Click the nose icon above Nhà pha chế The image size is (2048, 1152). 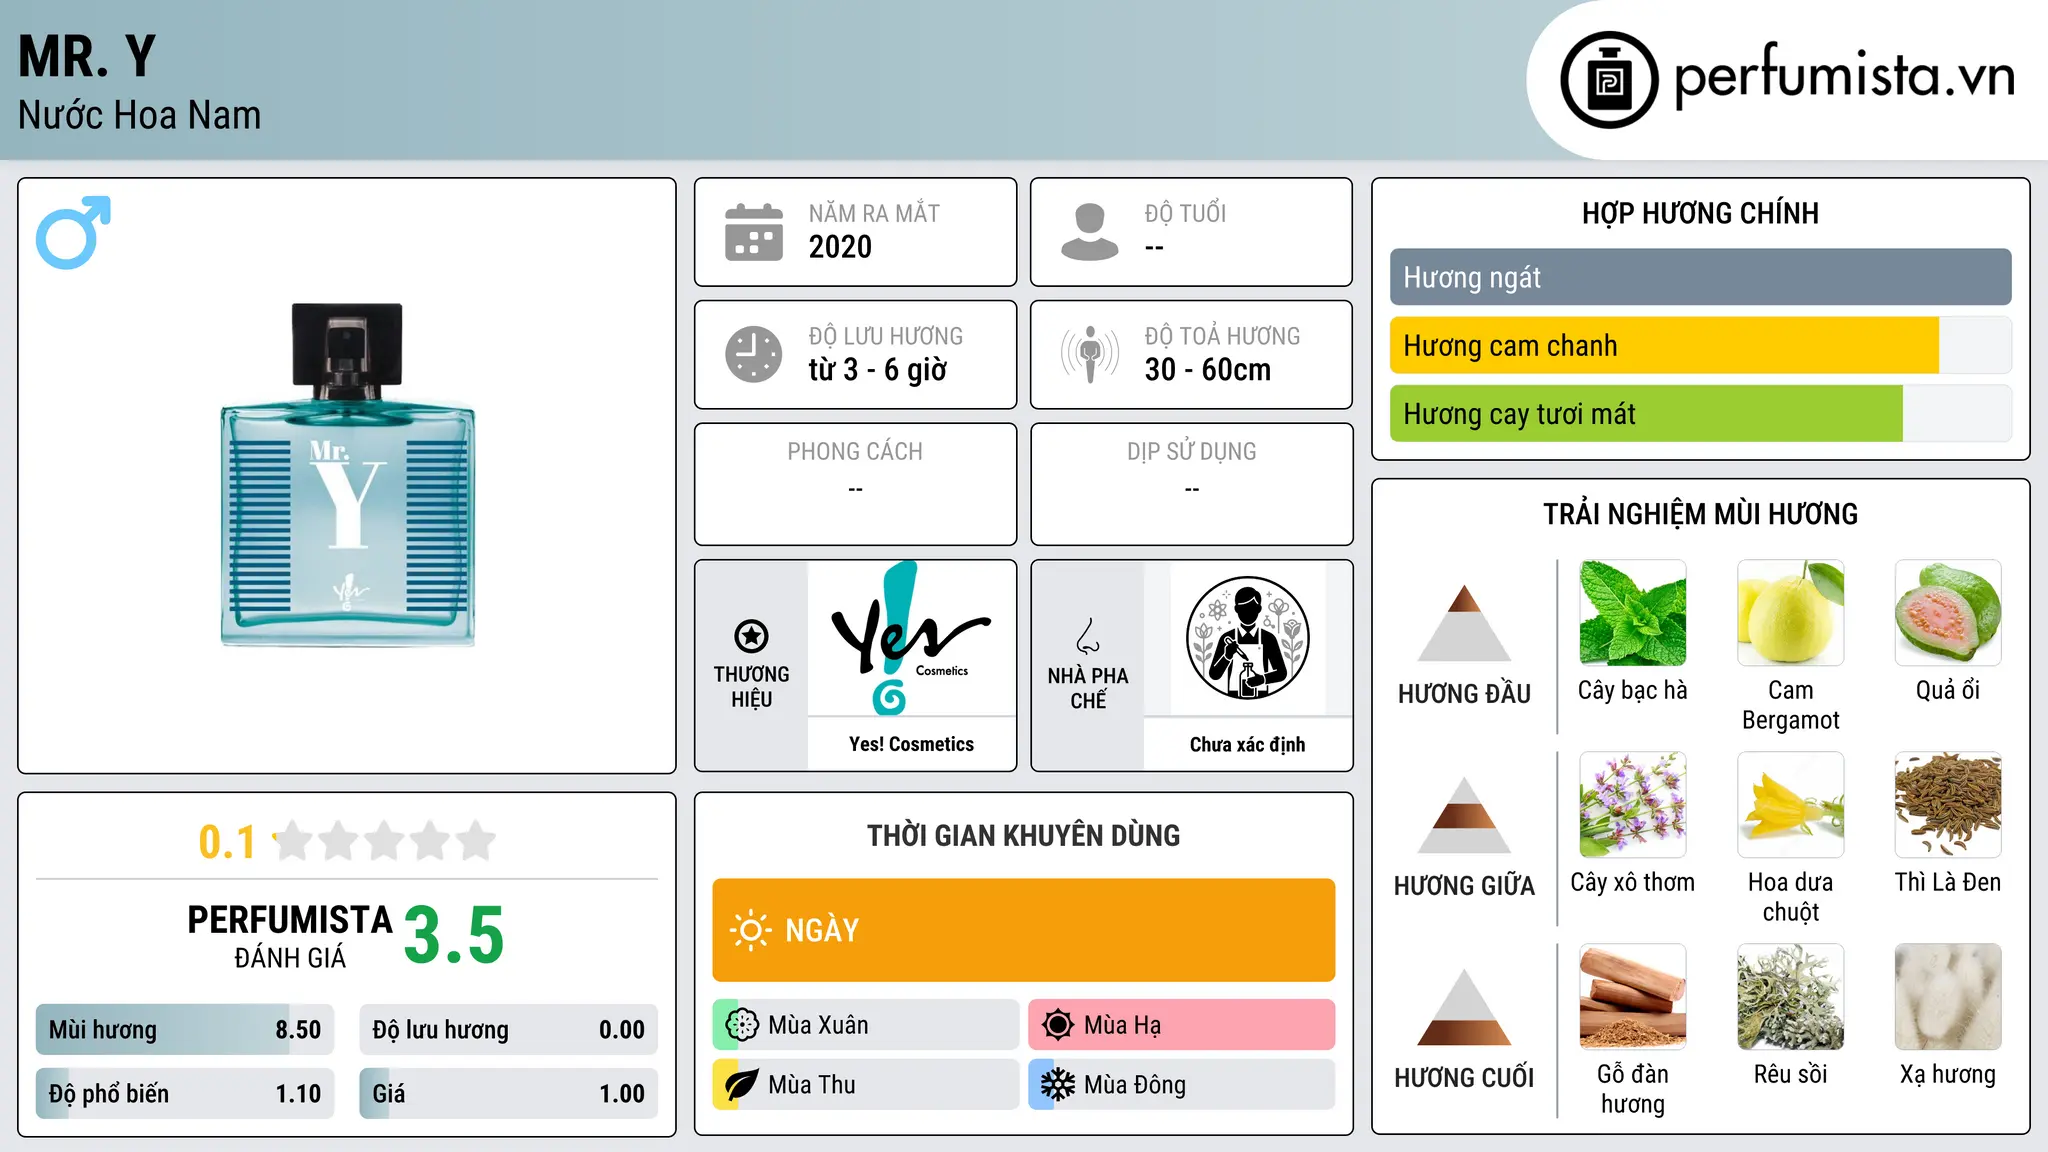click(x=1088, y=636)
